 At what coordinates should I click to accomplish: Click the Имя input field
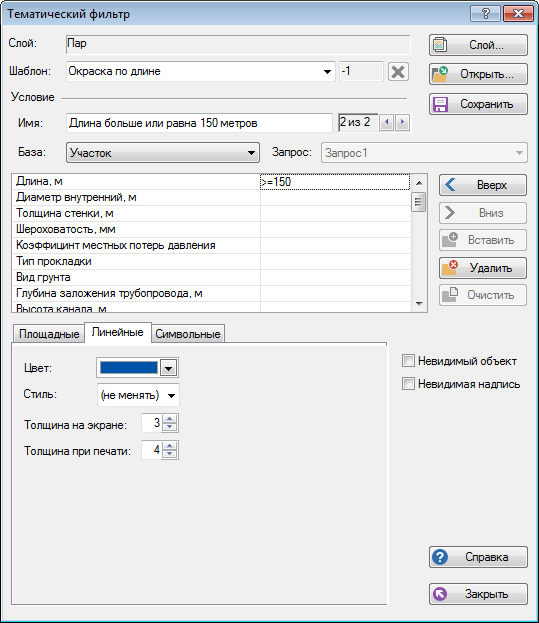[x=199, y=123]
